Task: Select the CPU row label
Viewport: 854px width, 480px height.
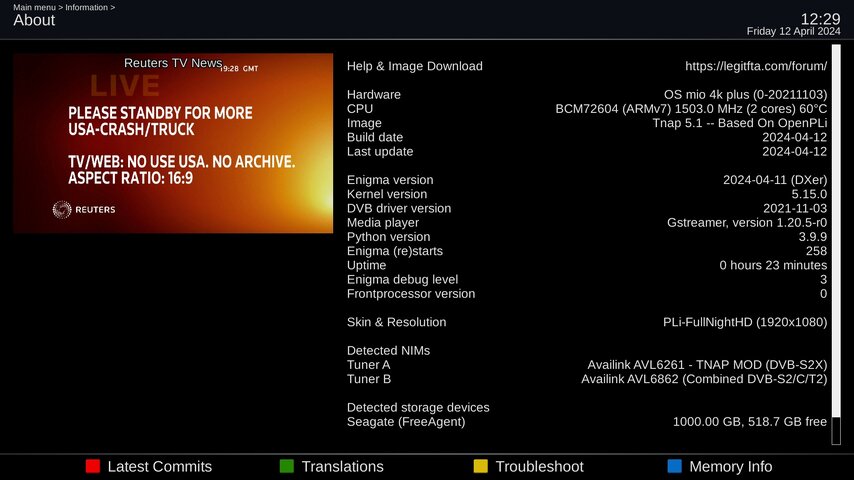Action: coord(360,108)
